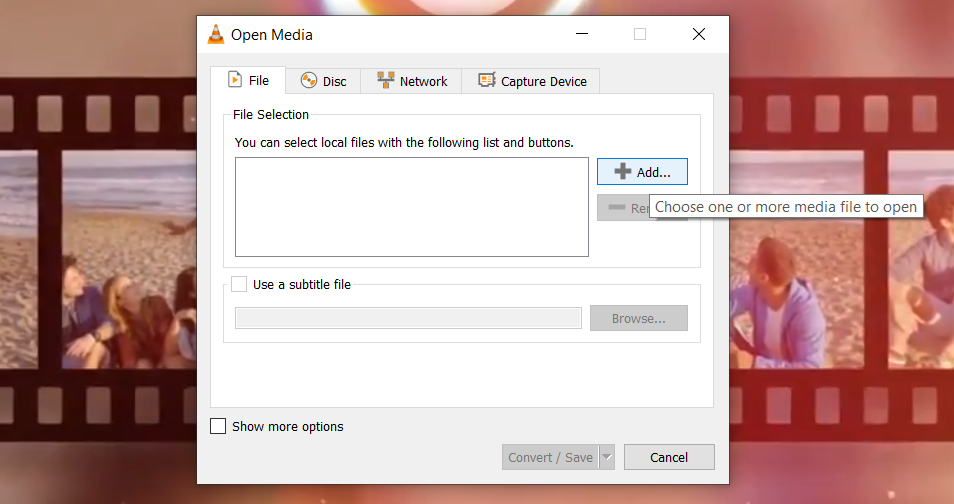Minimize the Open Media window

[x=581, y=34]
